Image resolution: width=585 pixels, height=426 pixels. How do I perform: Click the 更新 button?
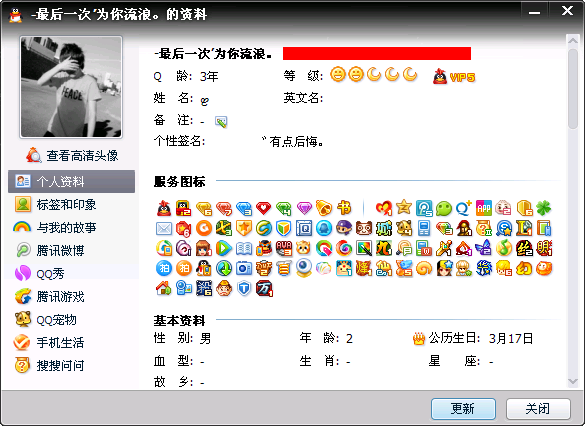pos(463,409)
